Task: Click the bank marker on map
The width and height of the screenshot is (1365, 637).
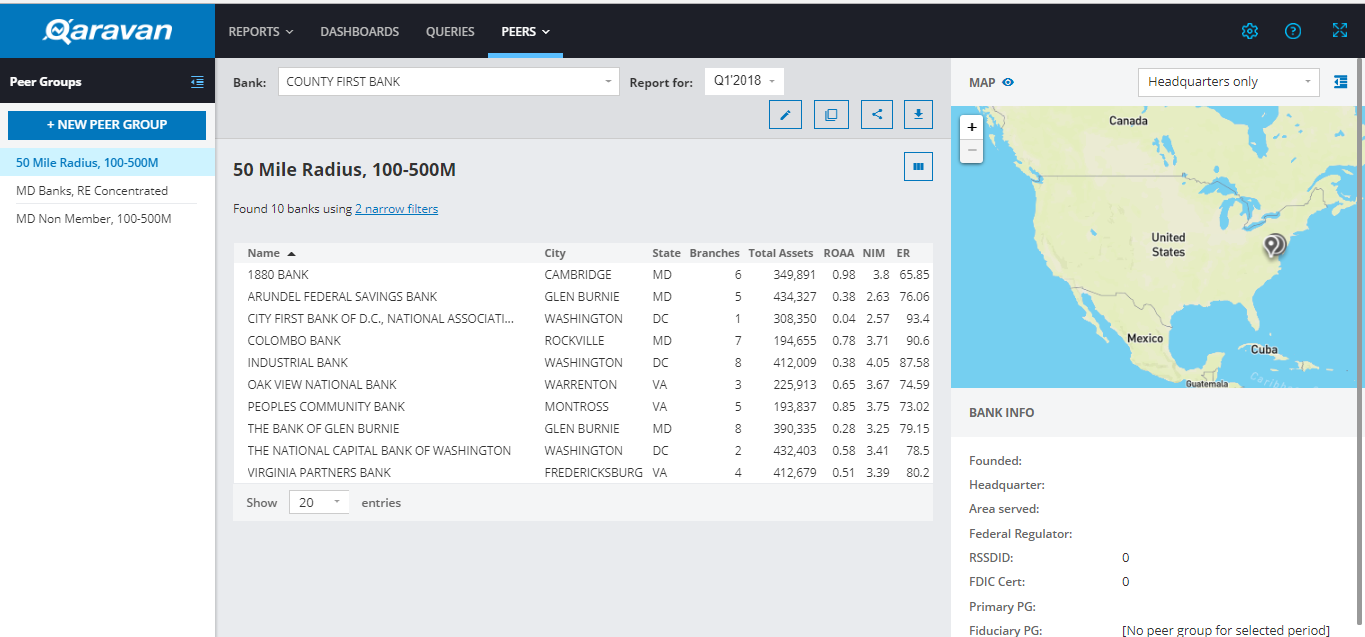Action: click(1273, 245)
